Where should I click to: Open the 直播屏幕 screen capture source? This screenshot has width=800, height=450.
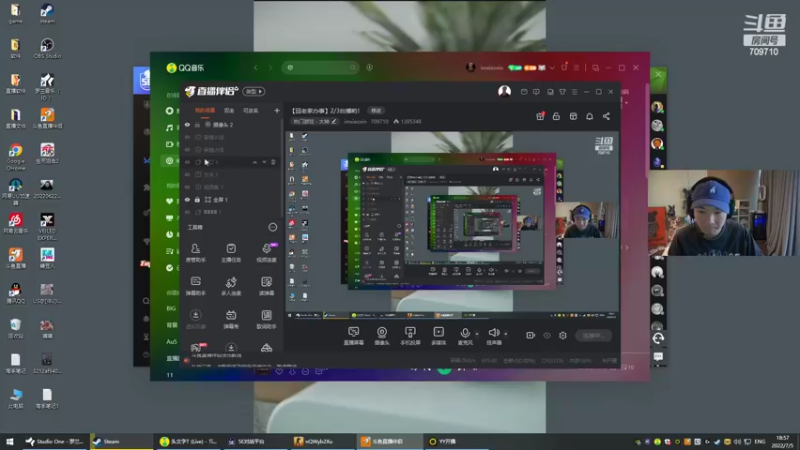[353, 336]
